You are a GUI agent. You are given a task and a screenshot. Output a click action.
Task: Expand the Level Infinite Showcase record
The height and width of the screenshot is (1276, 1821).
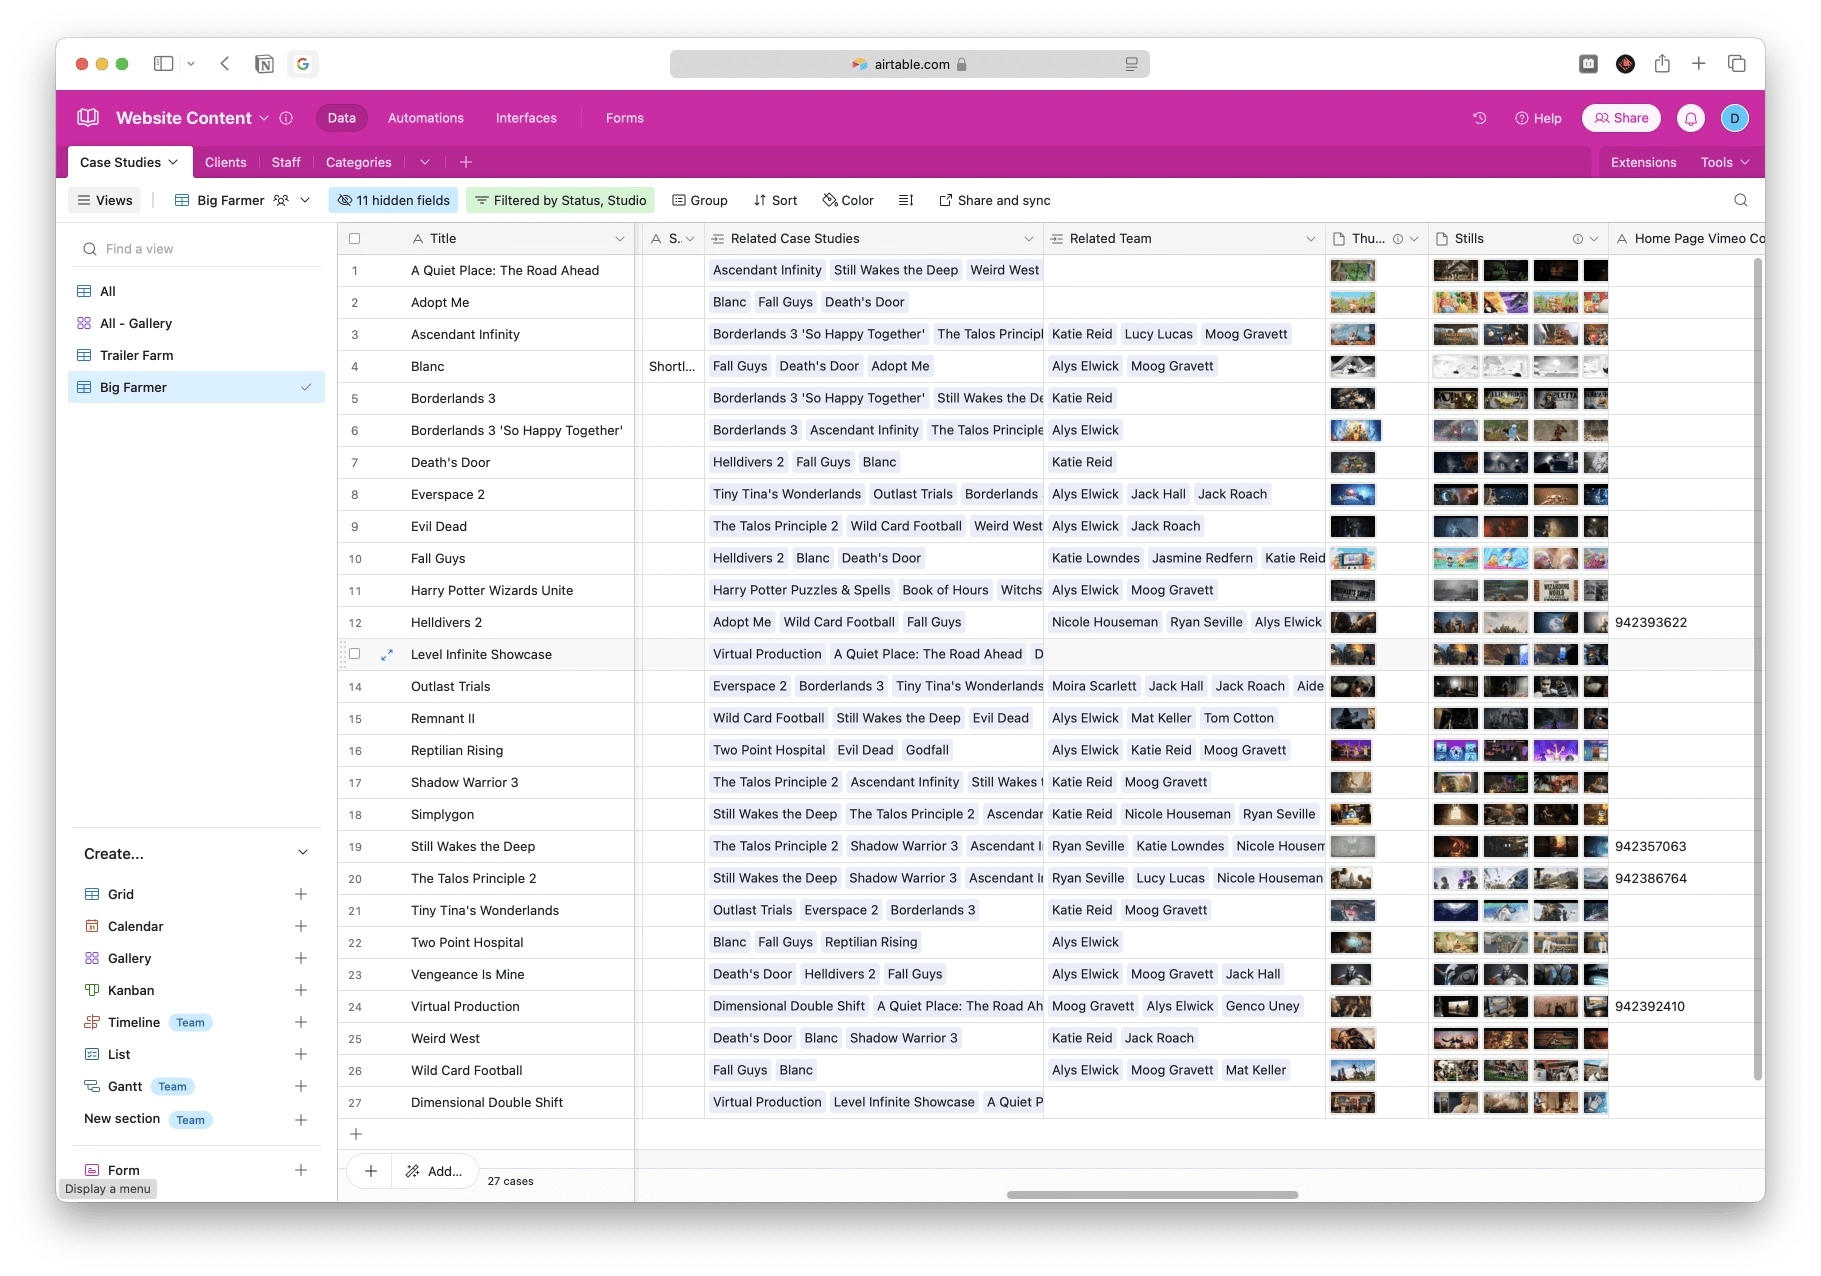click(387, 655)
